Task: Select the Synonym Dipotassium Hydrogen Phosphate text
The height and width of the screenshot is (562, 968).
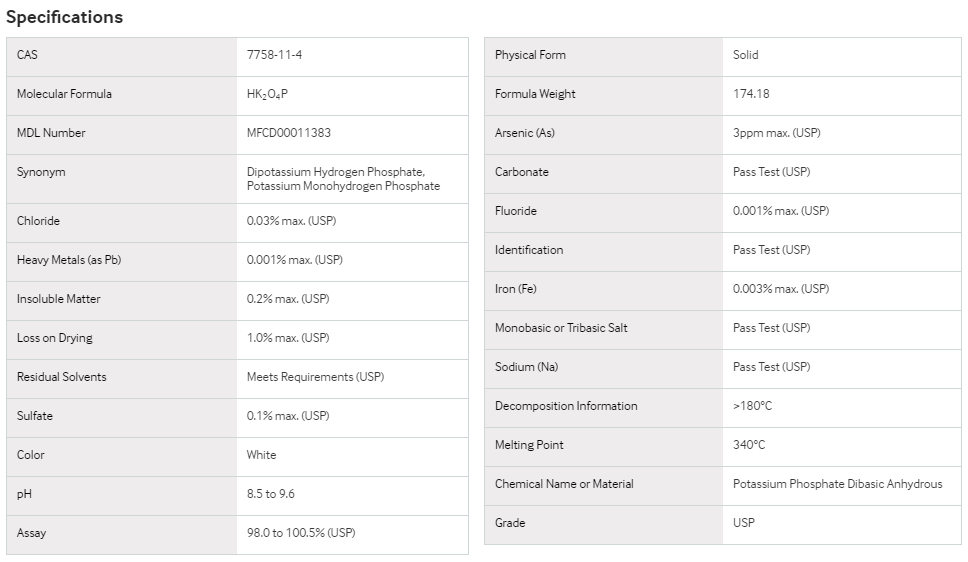Action: [335, 172]
